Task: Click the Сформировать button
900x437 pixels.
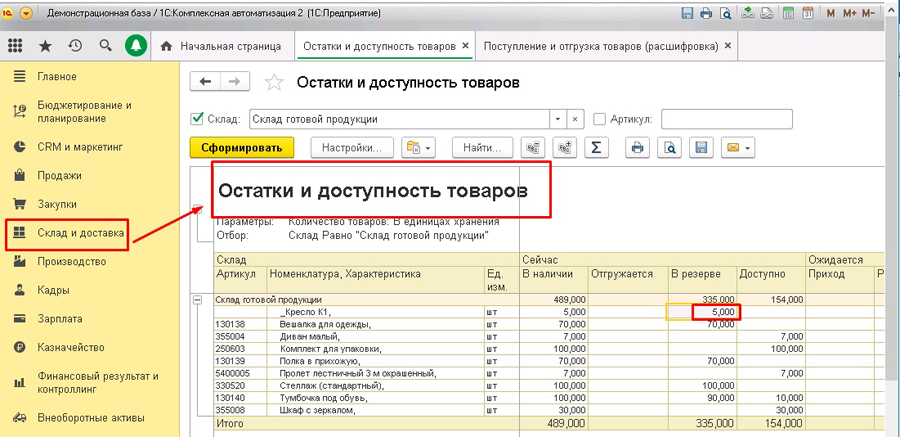Action: coord(242,148)
